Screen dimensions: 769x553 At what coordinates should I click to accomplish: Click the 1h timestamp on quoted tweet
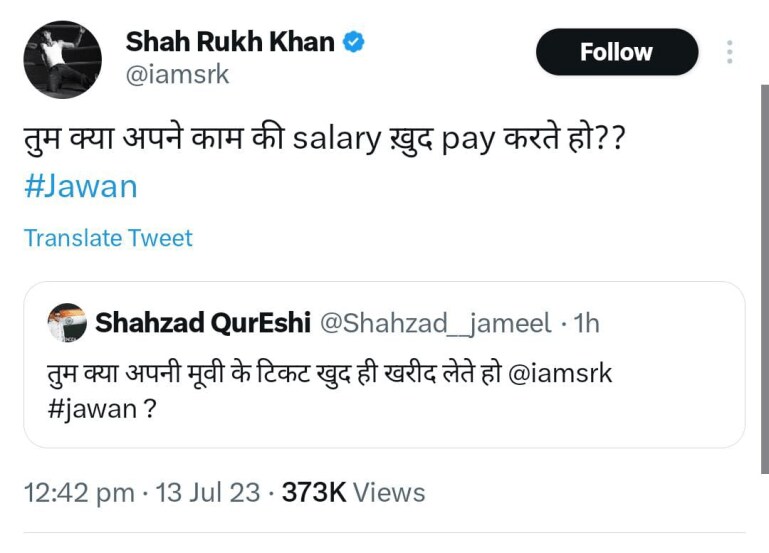(587, 324)
